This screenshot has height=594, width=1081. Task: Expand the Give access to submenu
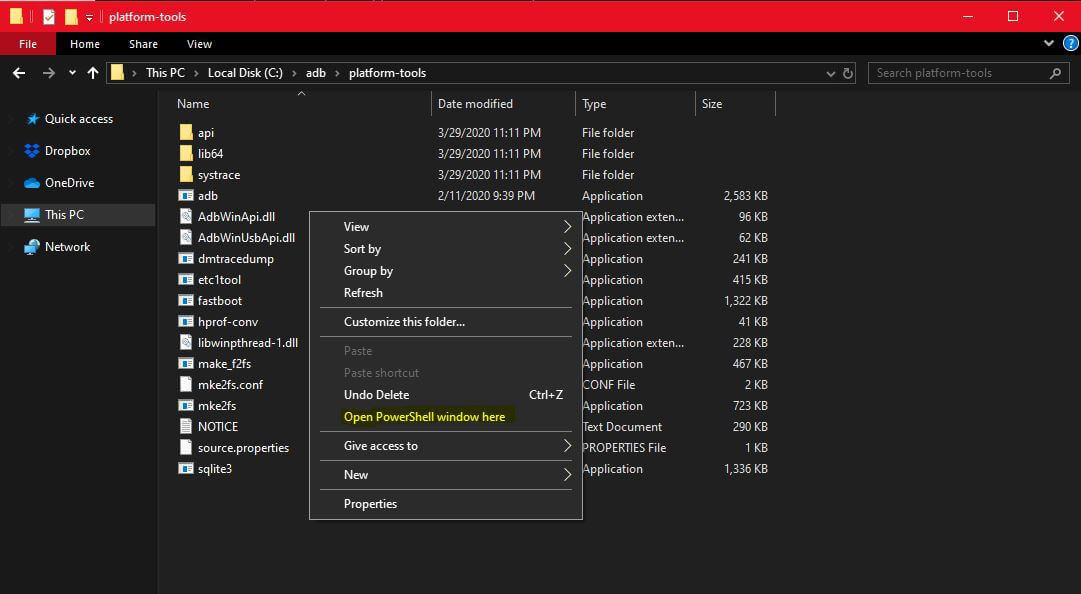567,446
